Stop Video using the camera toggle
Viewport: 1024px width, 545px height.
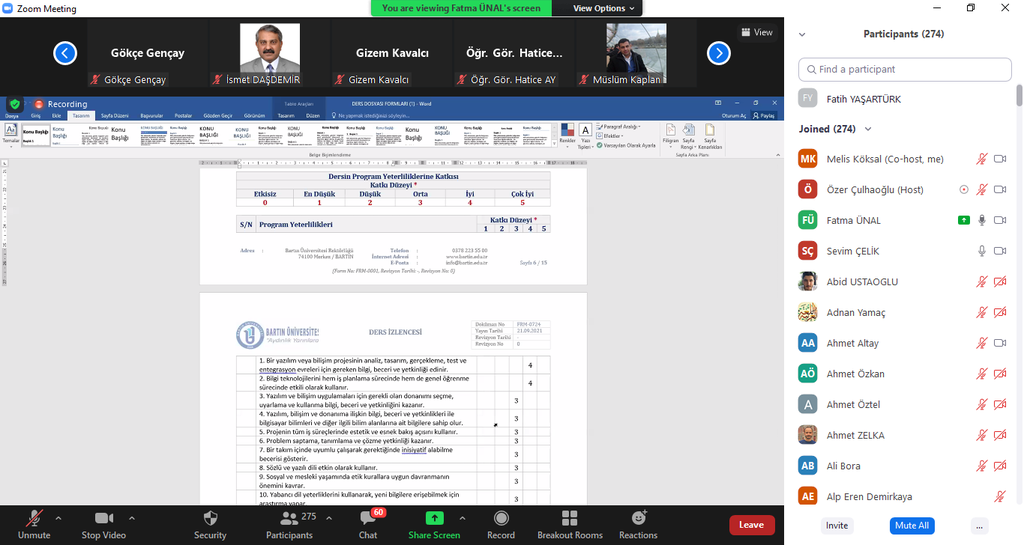click(104, 525)
